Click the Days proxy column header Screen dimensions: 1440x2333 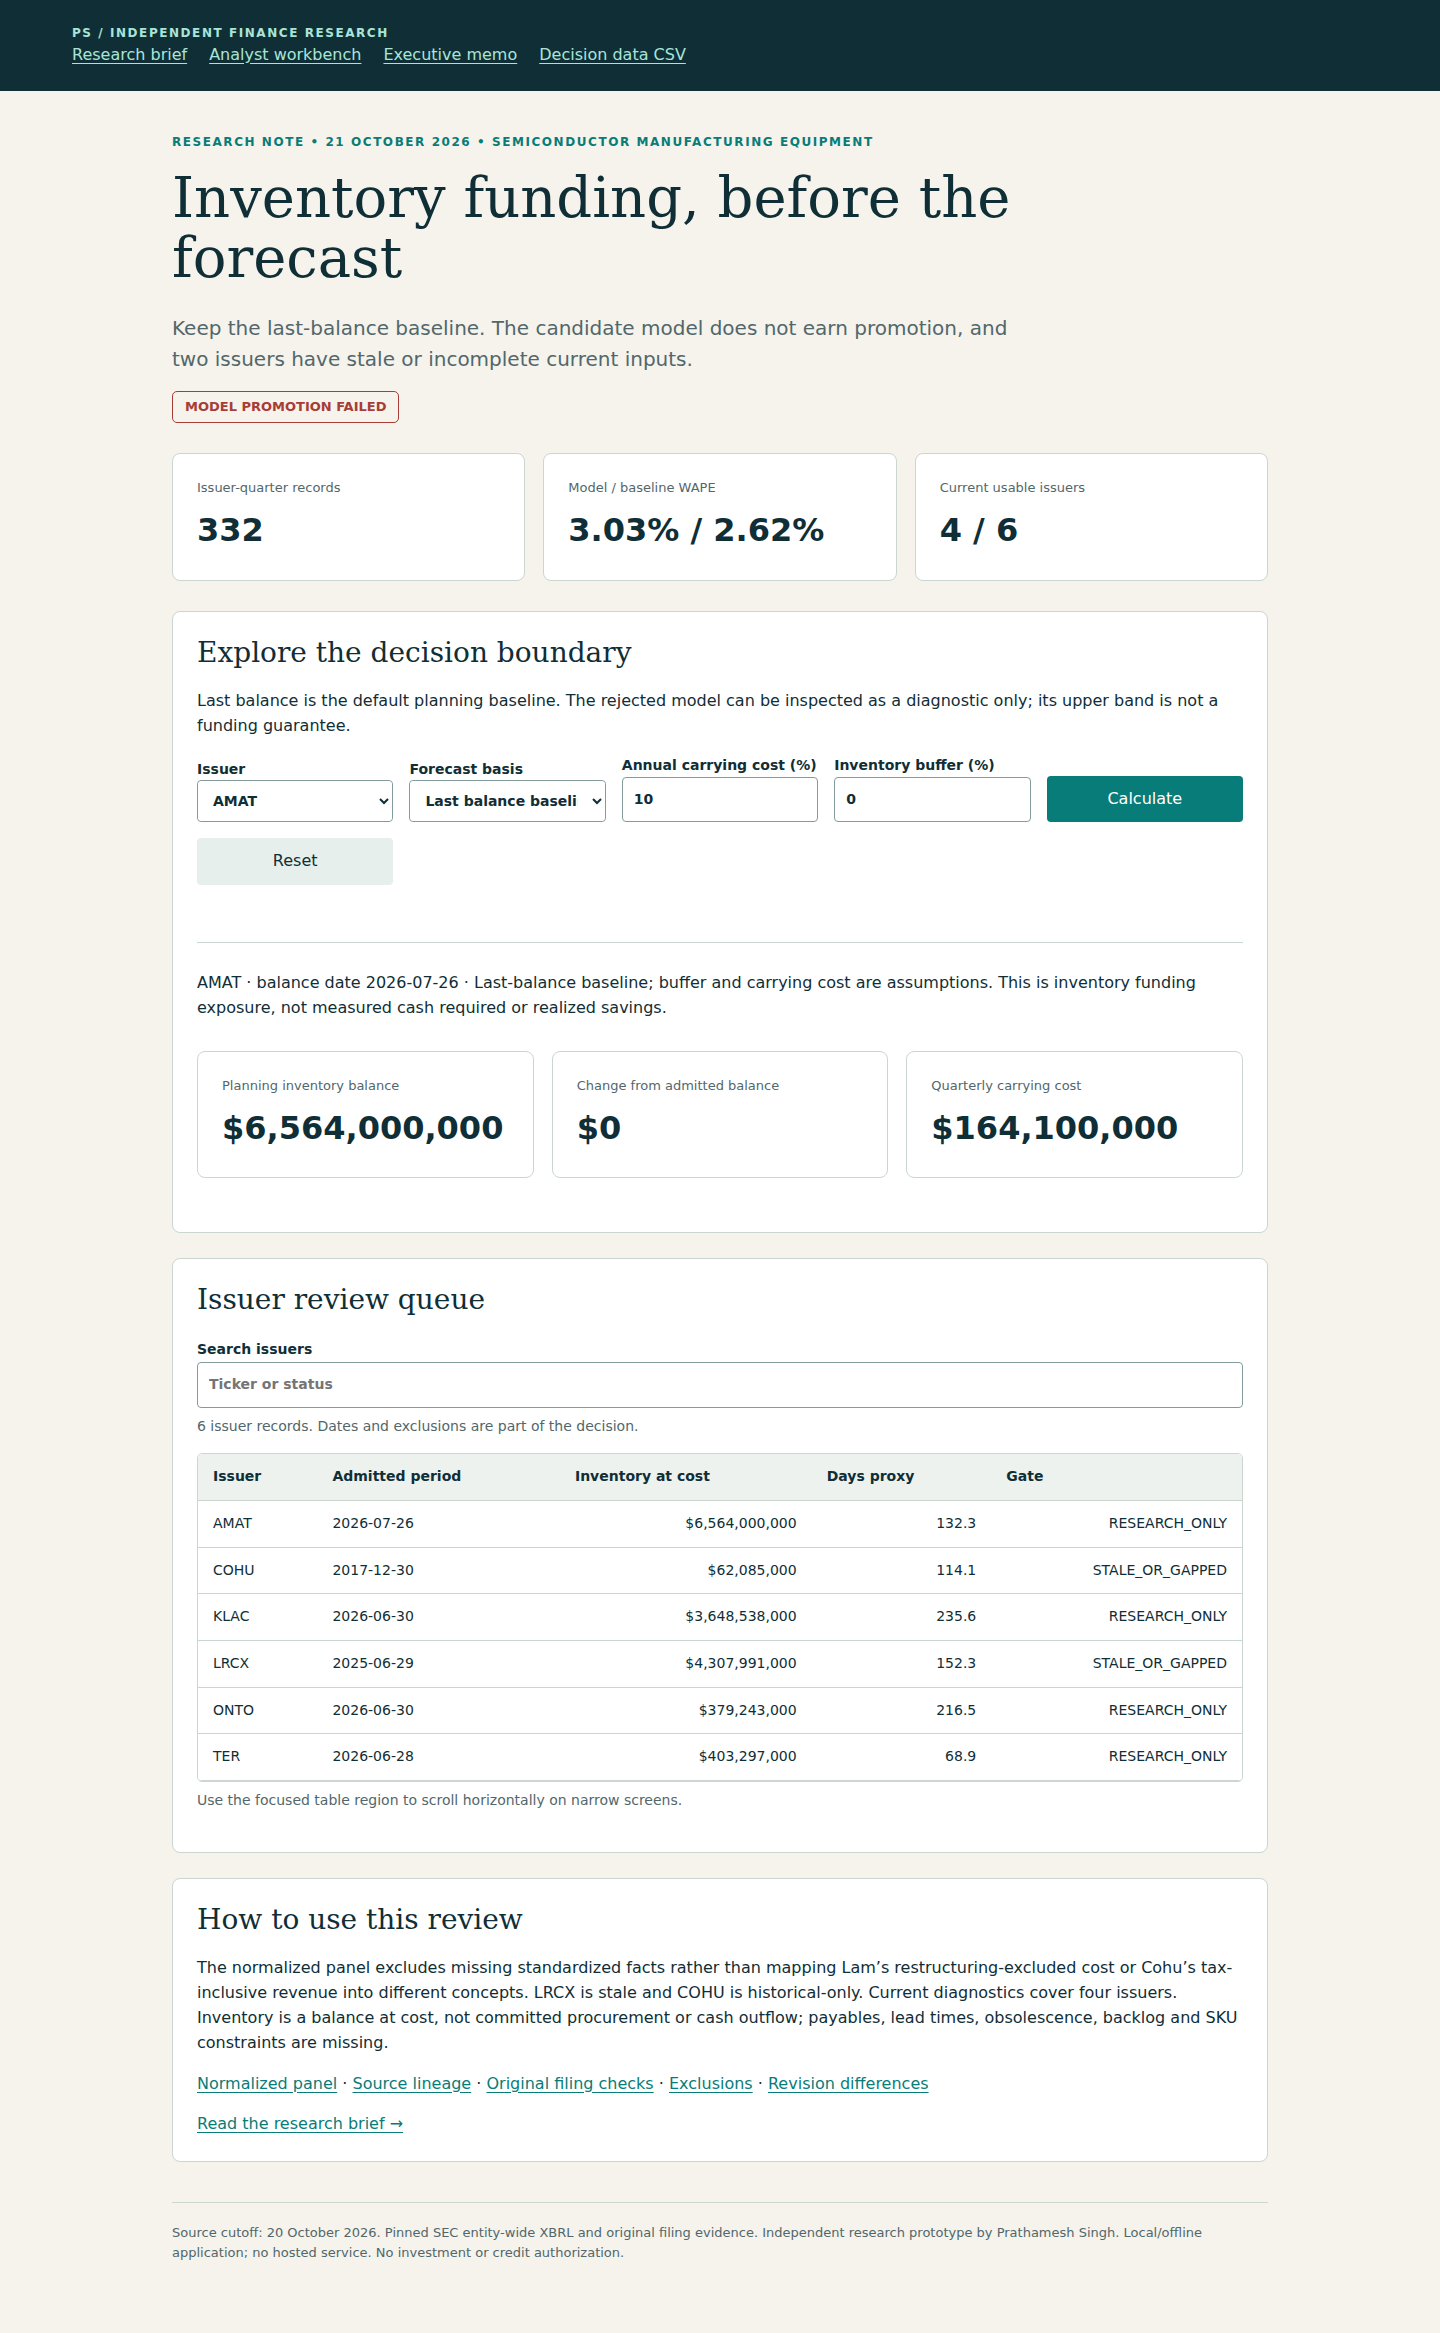coord(870,1476)
